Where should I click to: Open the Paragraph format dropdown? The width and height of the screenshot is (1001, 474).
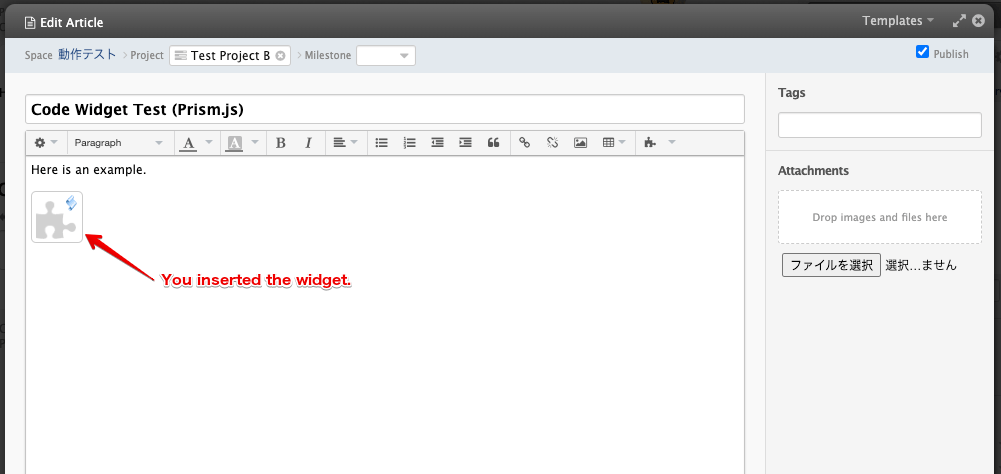tap(118, 143)
